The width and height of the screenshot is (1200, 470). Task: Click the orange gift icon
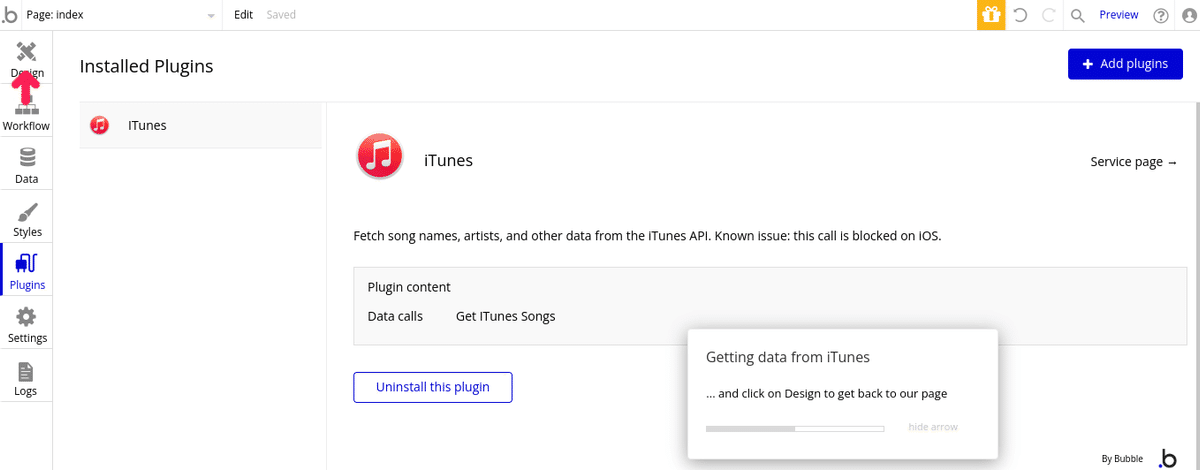(991, 15)
